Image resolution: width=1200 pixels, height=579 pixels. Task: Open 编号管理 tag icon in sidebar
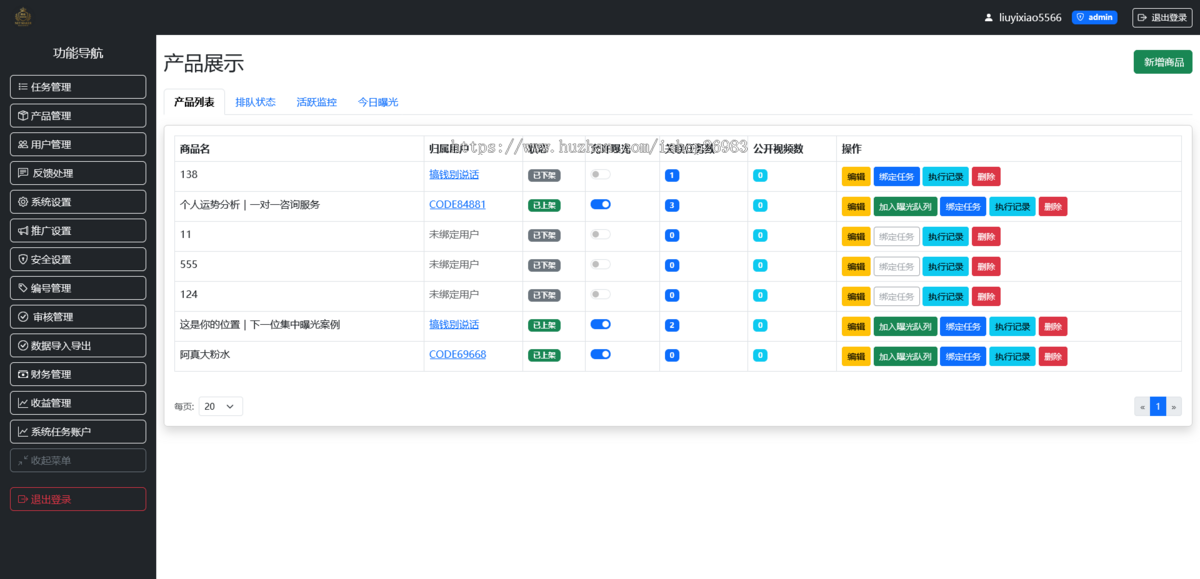[23, 288]
